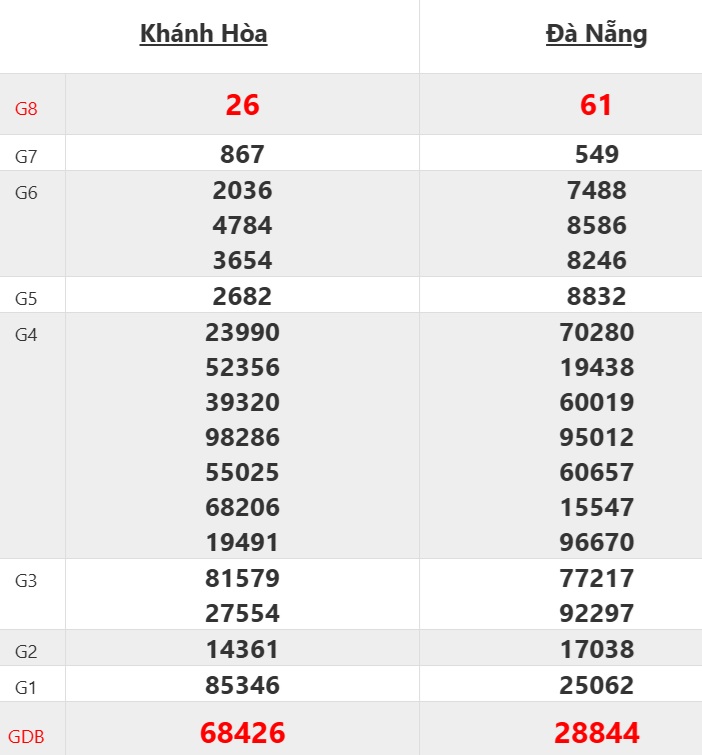Open the Đà Nẵng province link
The width and height of the screenshot is (702, 755).
click(596, 34)
